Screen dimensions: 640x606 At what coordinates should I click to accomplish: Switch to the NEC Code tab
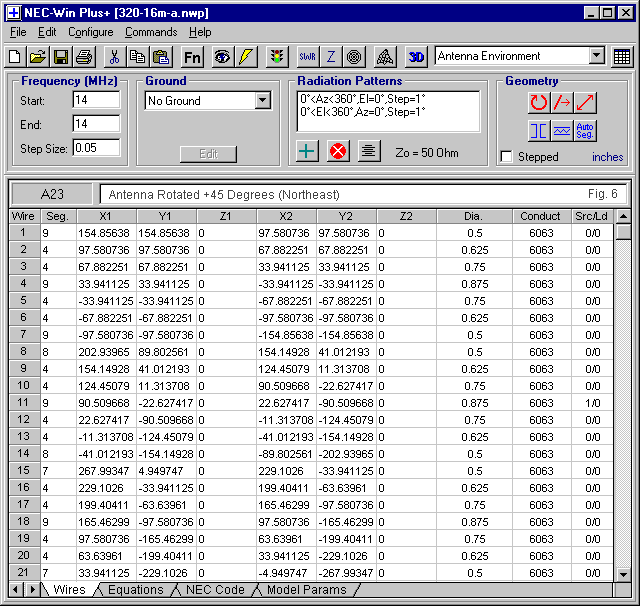click(x=215, y=590)
